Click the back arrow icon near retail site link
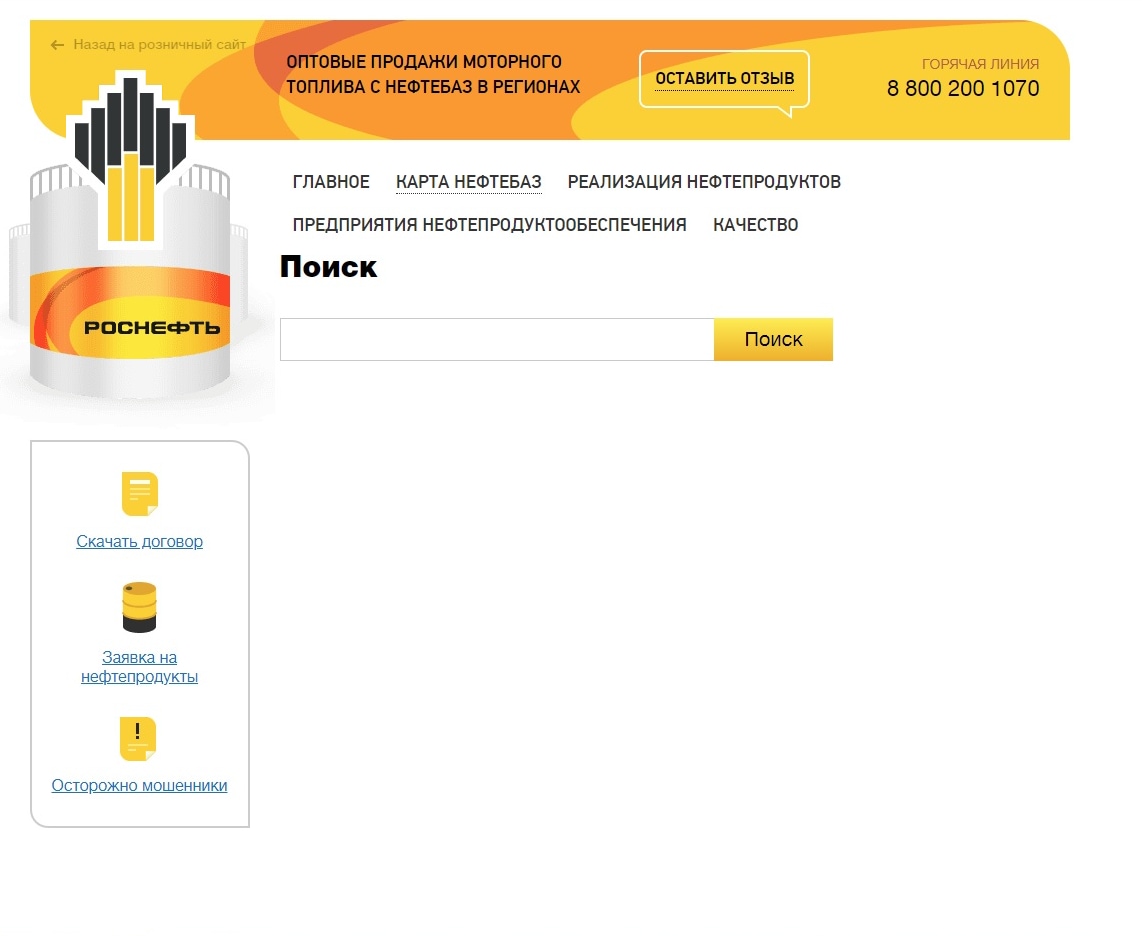 (57, 45)
